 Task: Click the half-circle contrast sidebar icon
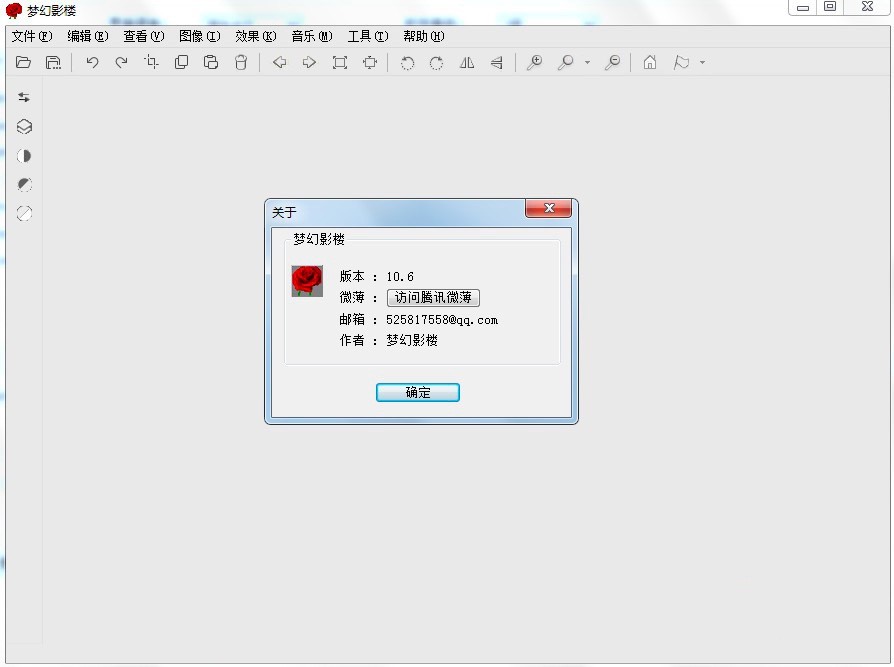coord(24,156)
